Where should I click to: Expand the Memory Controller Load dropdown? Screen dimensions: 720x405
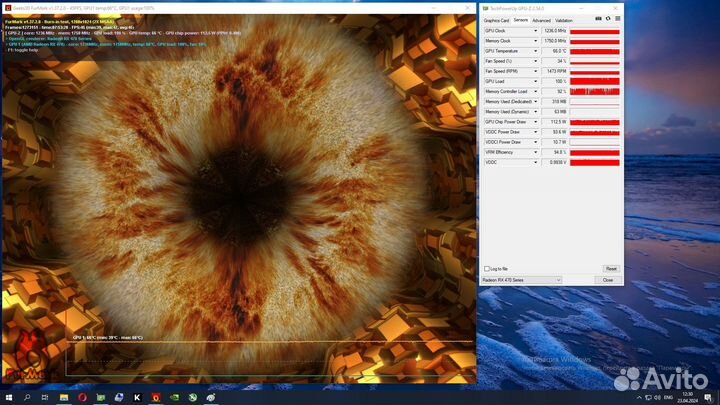pos(535,91)
